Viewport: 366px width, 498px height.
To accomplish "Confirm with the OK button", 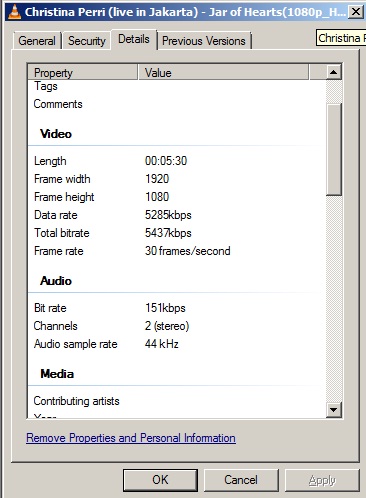I will tap(160, 480).
